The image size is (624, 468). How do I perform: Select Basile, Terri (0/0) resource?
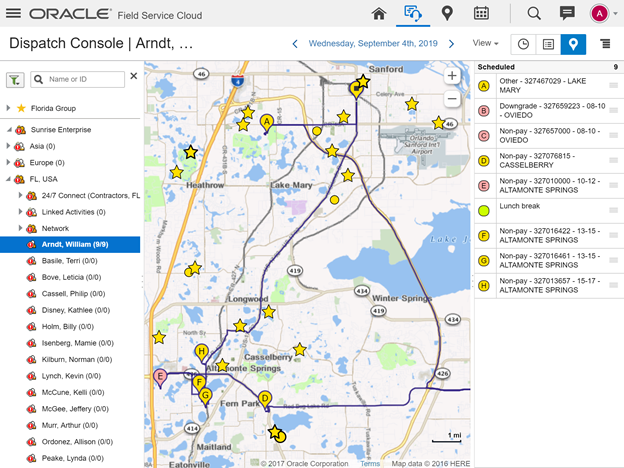[x=70, y=261]
